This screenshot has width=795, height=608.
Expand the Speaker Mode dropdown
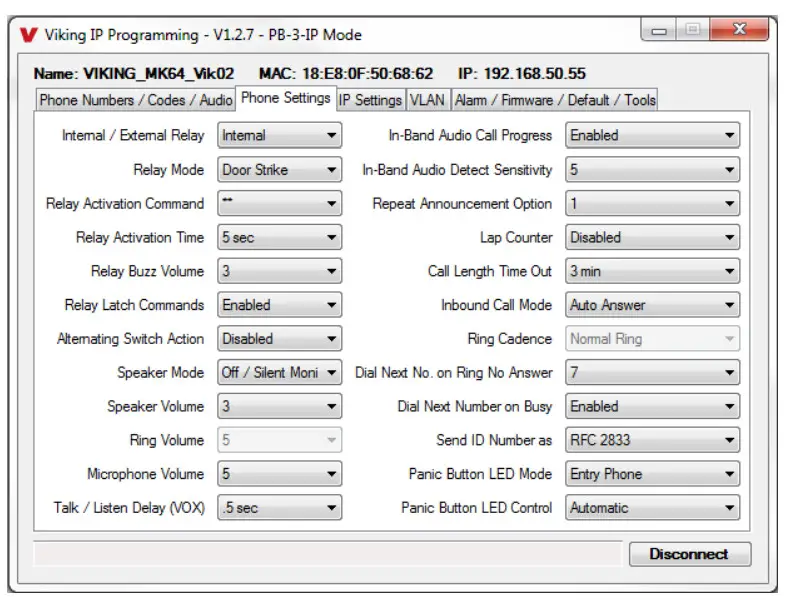tap(279, 373)
